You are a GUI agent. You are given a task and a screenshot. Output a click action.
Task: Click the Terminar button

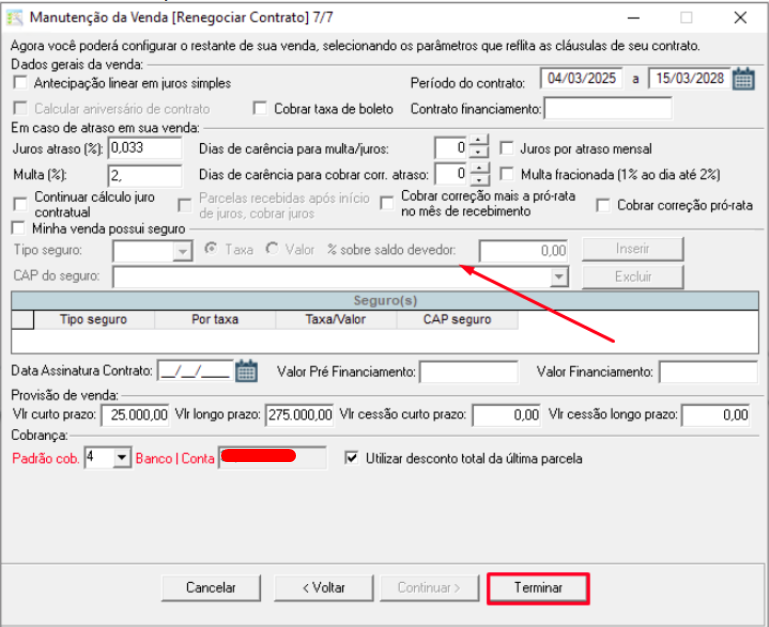point(538,588)
